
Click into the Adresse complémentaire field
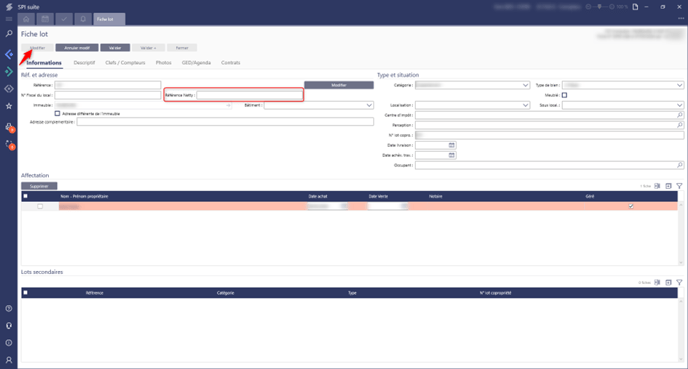point(225,122)
